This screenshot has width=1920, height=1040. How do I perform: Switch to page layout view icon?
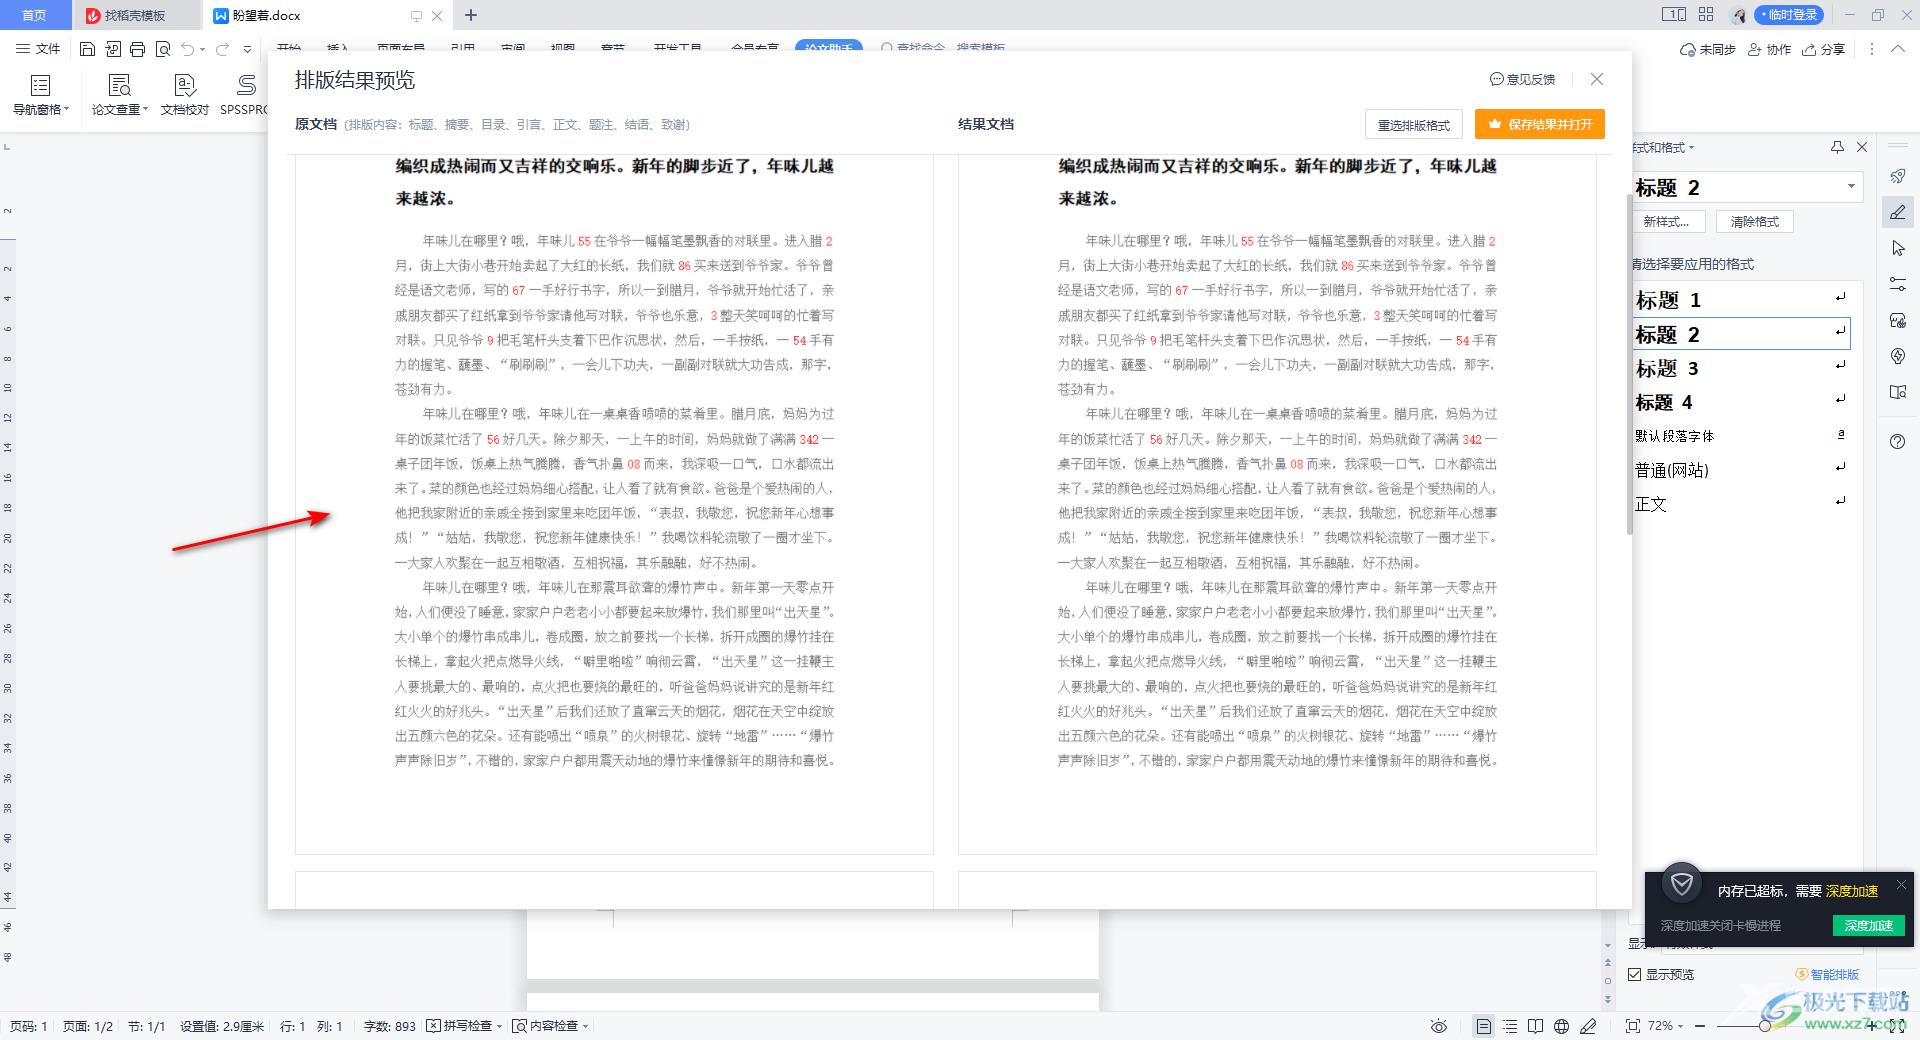[1484, 1026]
